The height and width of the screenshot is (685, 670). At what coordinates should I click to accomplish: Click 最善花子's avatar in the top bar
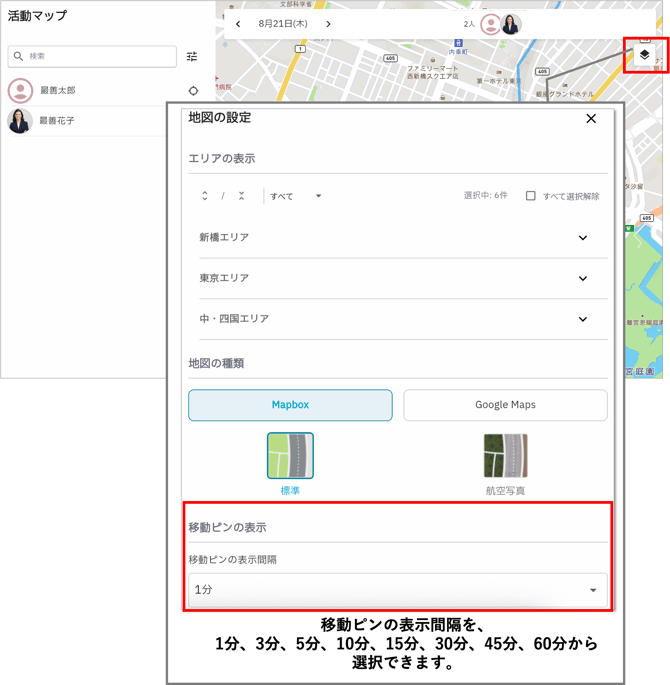pyautogui.click(x=511, y=25)
